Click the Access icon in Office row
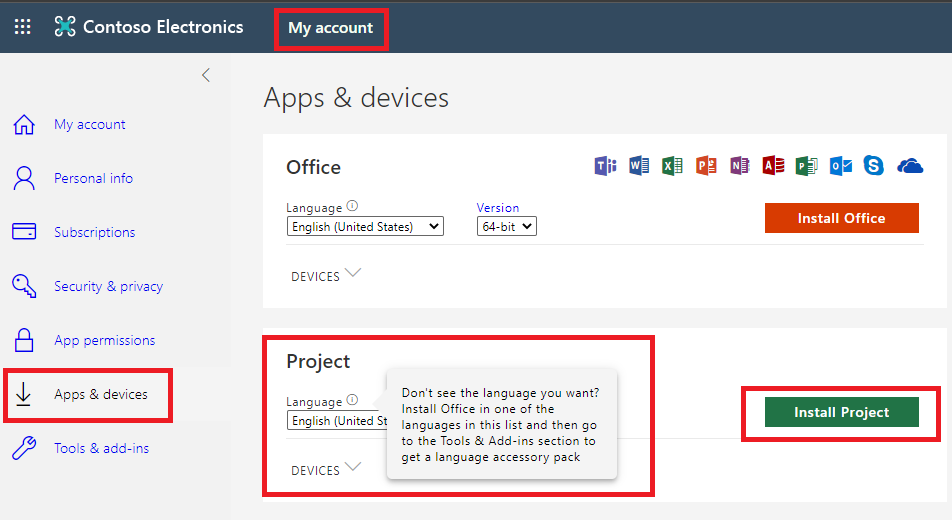The width and height of the screenshot is (952, 520). click(x=774, y=166)
